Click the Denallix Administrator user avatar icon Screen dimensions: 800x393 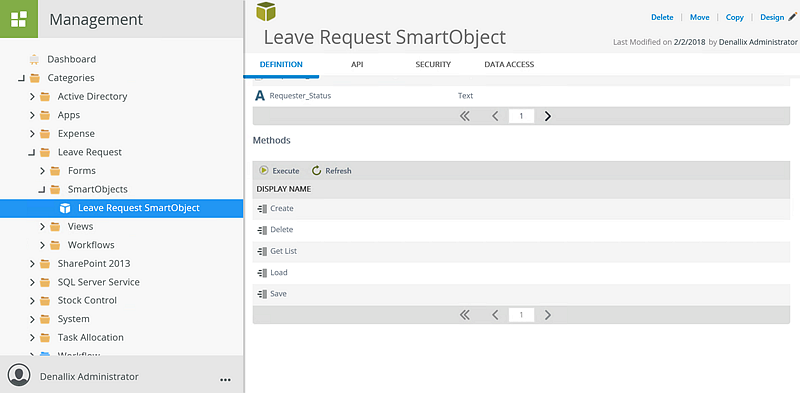click(x=19, y=376)
